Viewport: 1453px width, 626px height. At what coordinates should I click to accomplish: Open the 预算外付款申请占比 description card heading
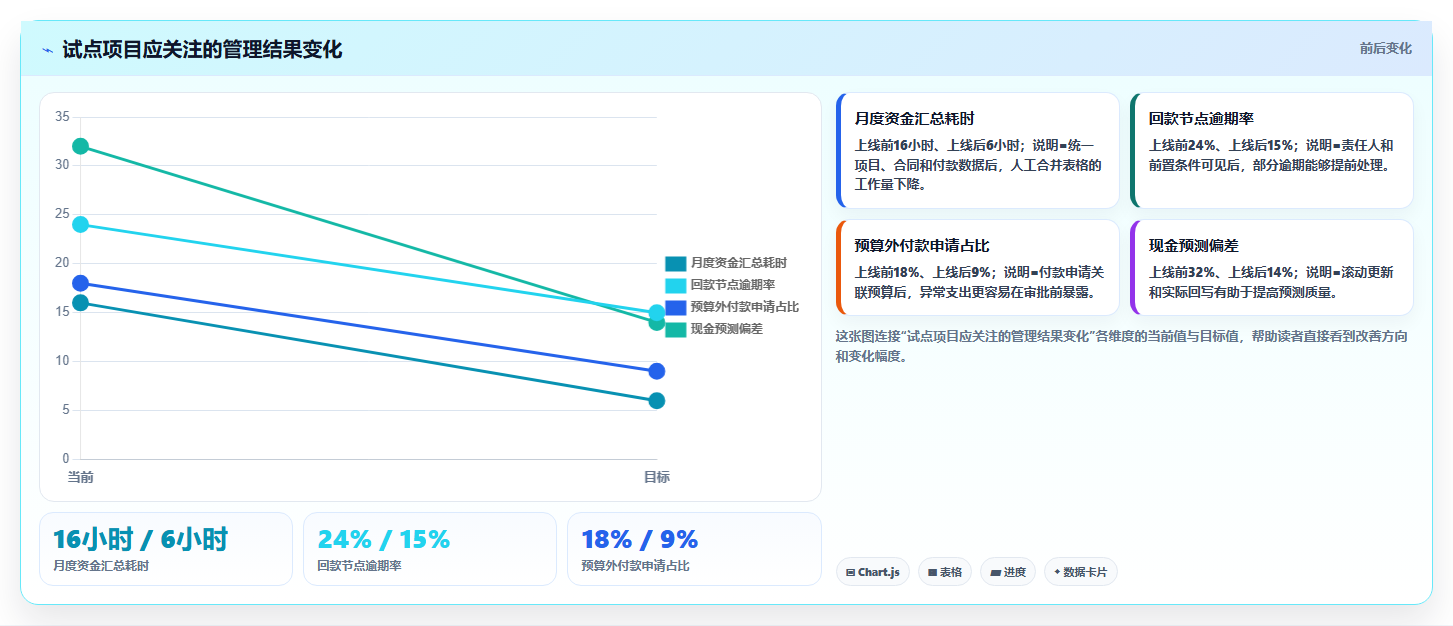click(x=922, y=246)
